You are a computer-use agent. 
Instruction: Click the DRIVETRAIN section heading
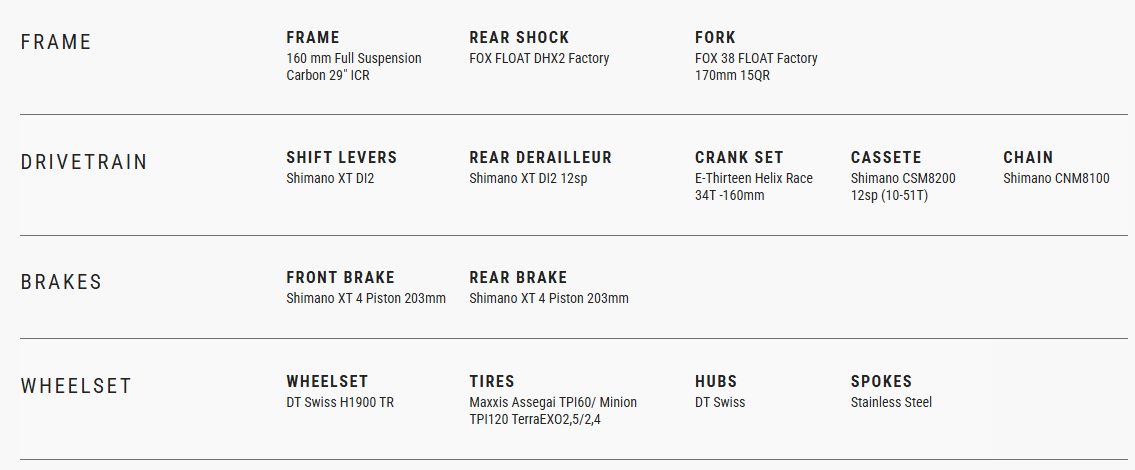pyautogui.click(x=84, y=162)
